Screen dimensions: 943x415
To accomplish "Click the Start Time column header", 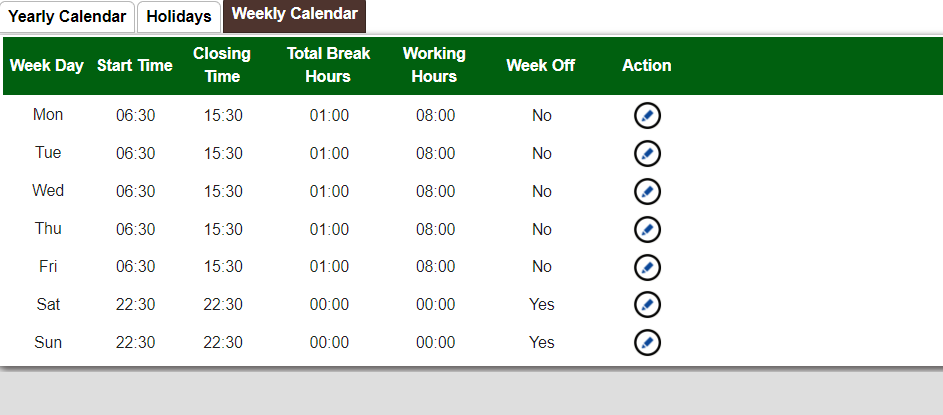I will click(135, 66).
